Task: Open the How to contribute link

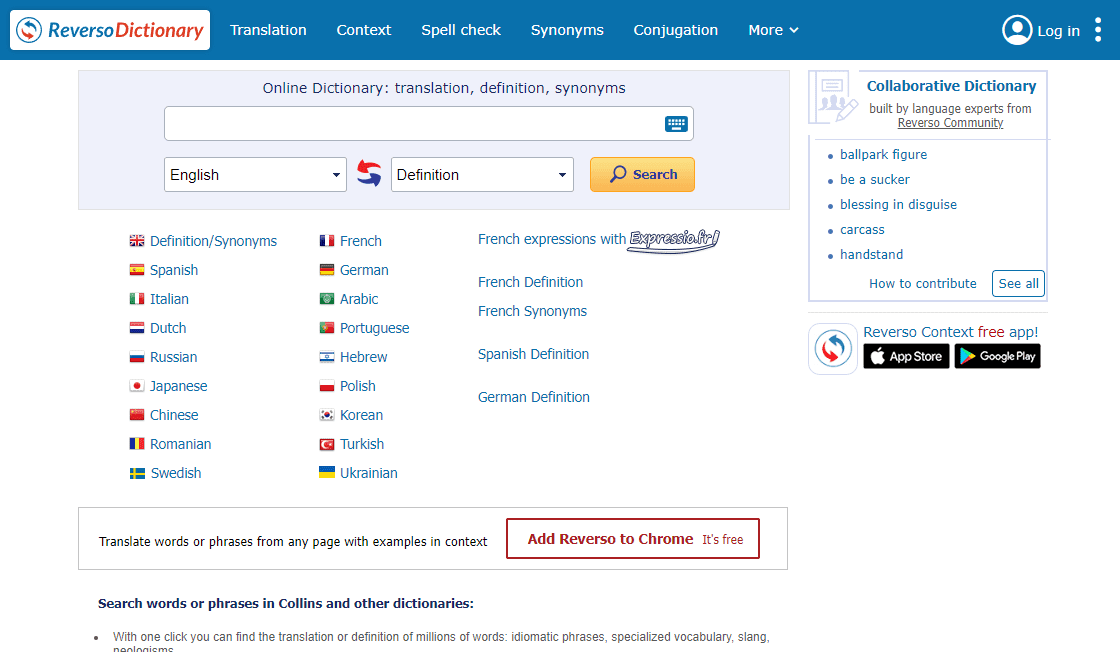Action: pyautogui.click(x=923, y=284)
